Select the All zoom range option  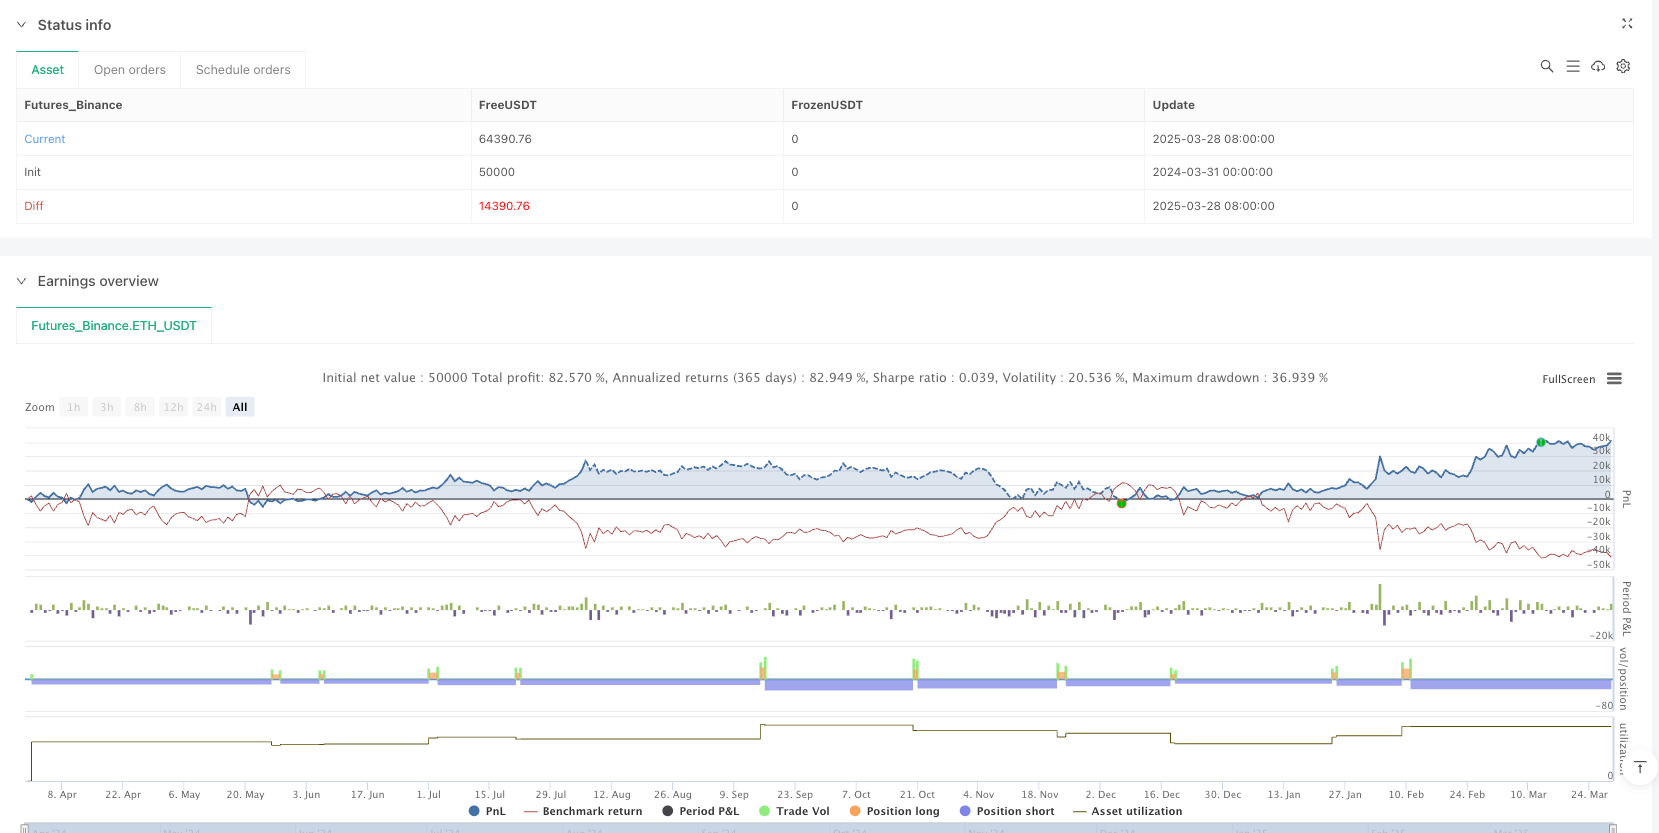(240, 407)
